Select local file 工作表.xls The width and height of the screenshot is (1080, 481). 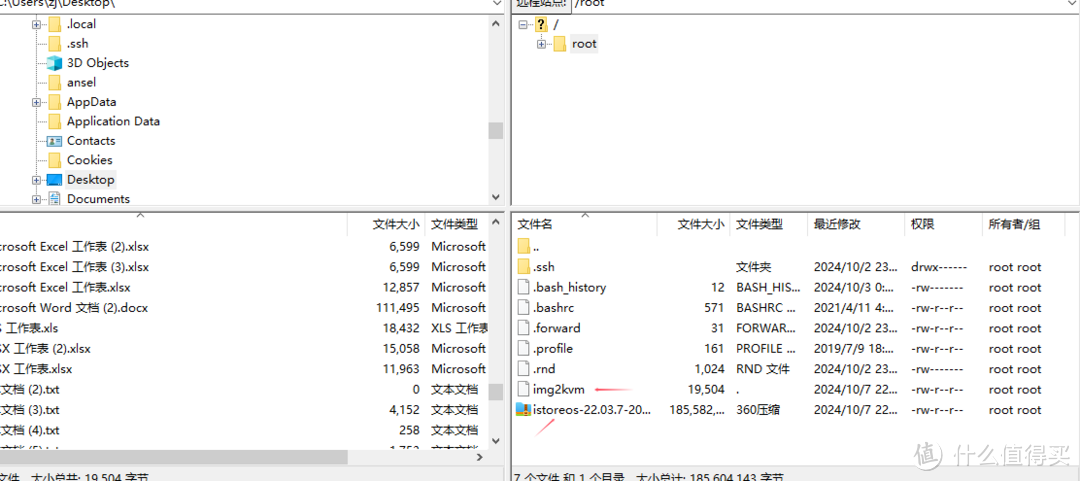(29, 328)
